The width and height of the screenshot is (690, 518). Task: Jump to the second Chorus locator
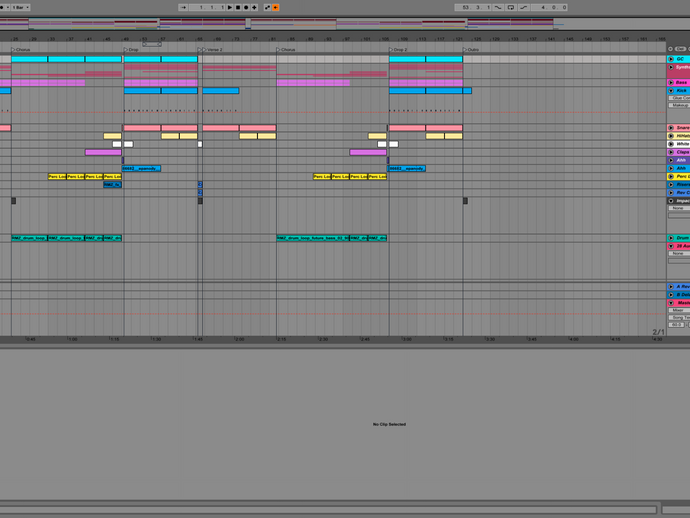(278, 50)
